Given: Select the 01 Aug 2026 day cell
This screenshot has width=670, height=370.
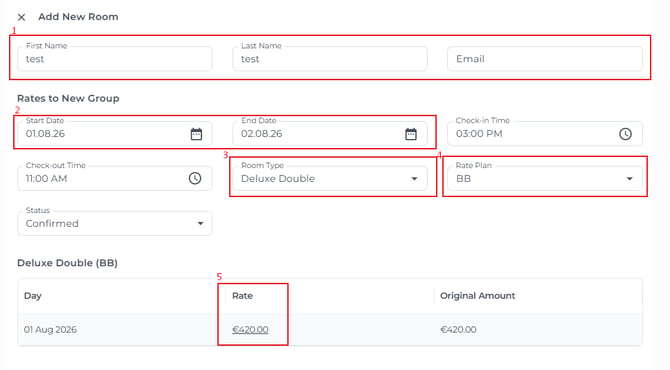Looking at the screenshot, I should [50, 330].
